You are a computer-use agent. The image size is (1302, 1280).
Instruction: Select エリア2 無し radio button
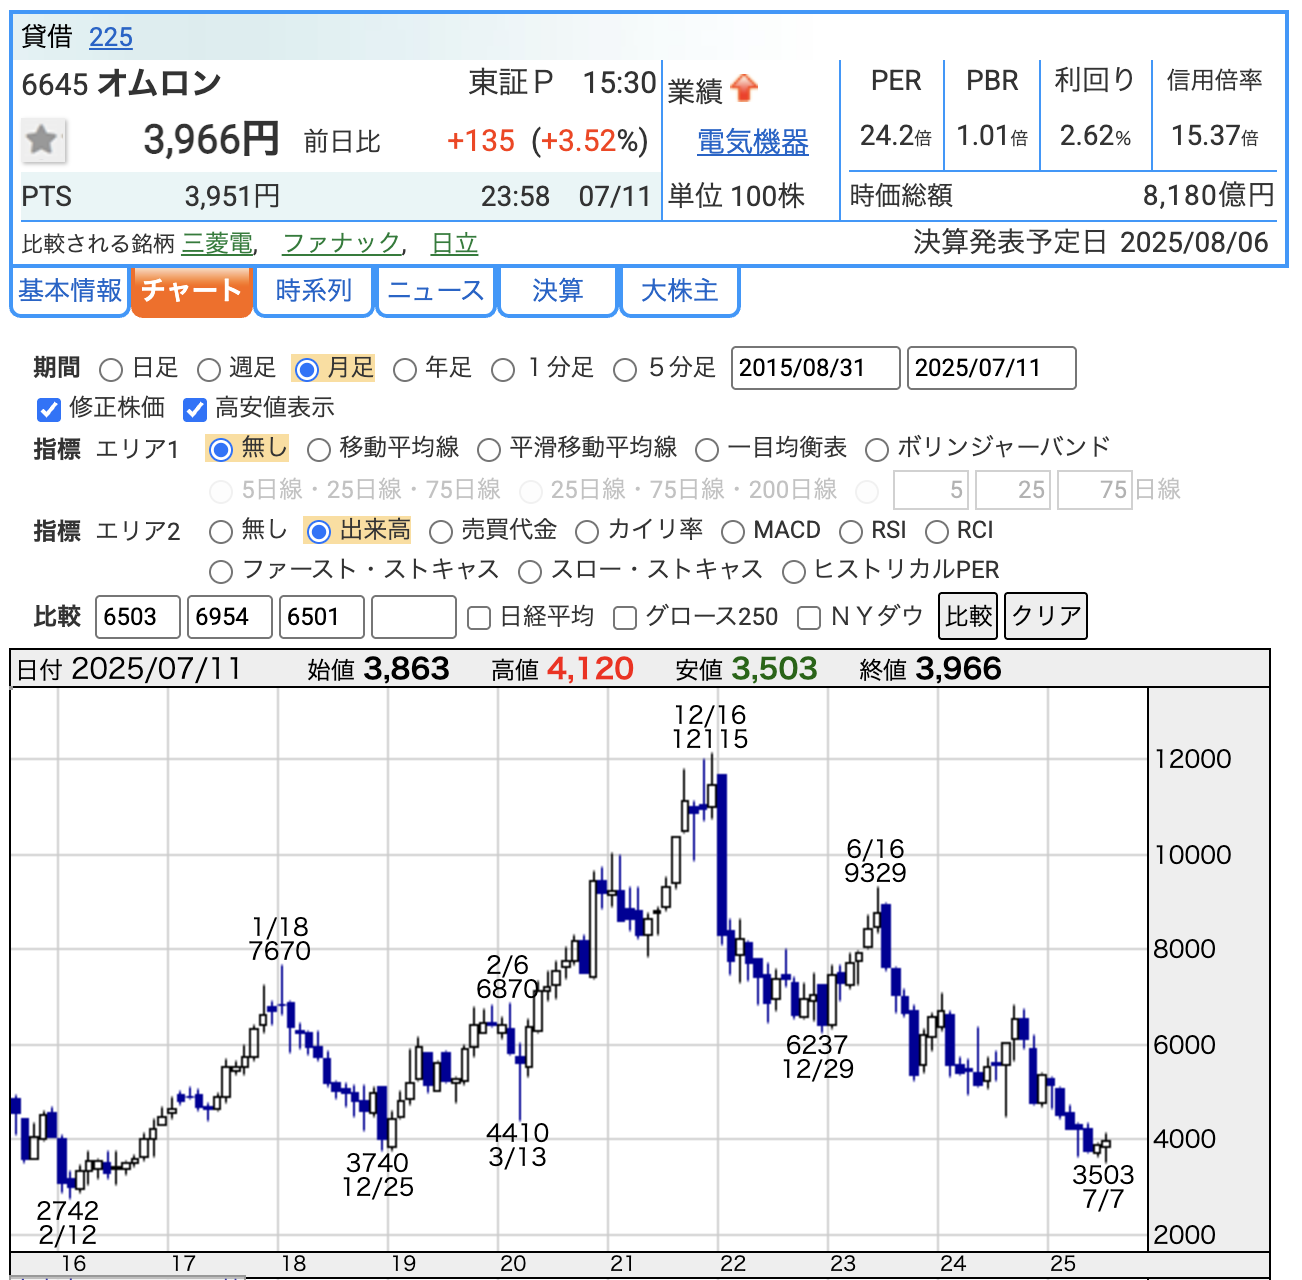pos(221,532)
